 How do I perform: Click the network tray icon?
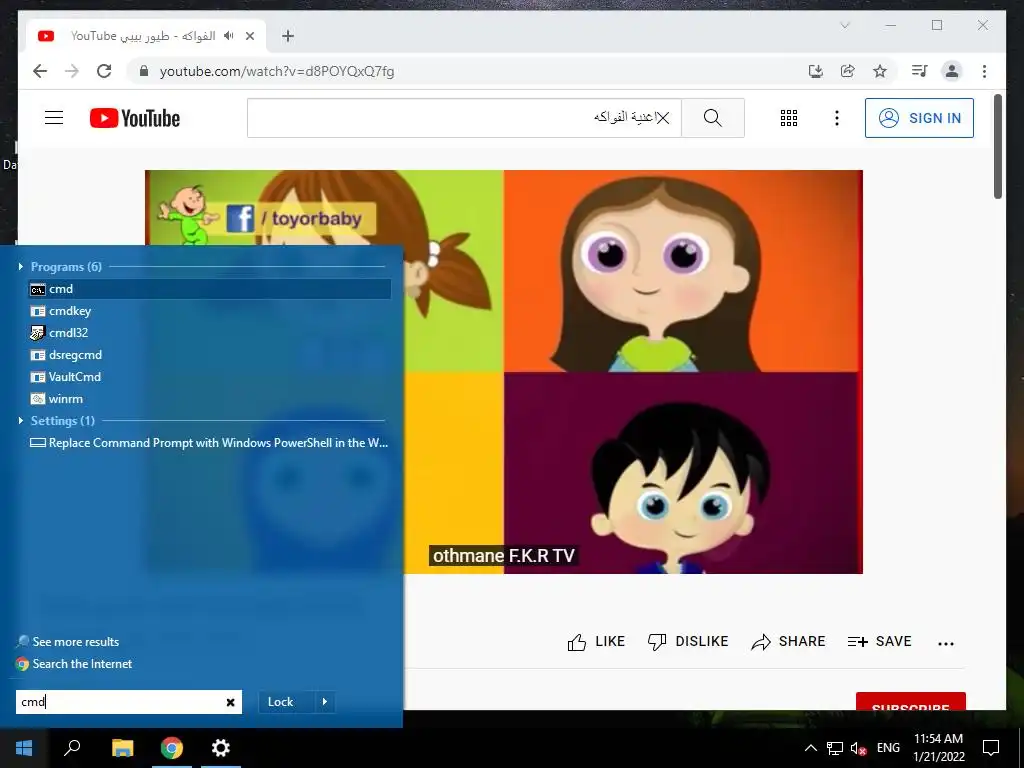click(835, 748)
